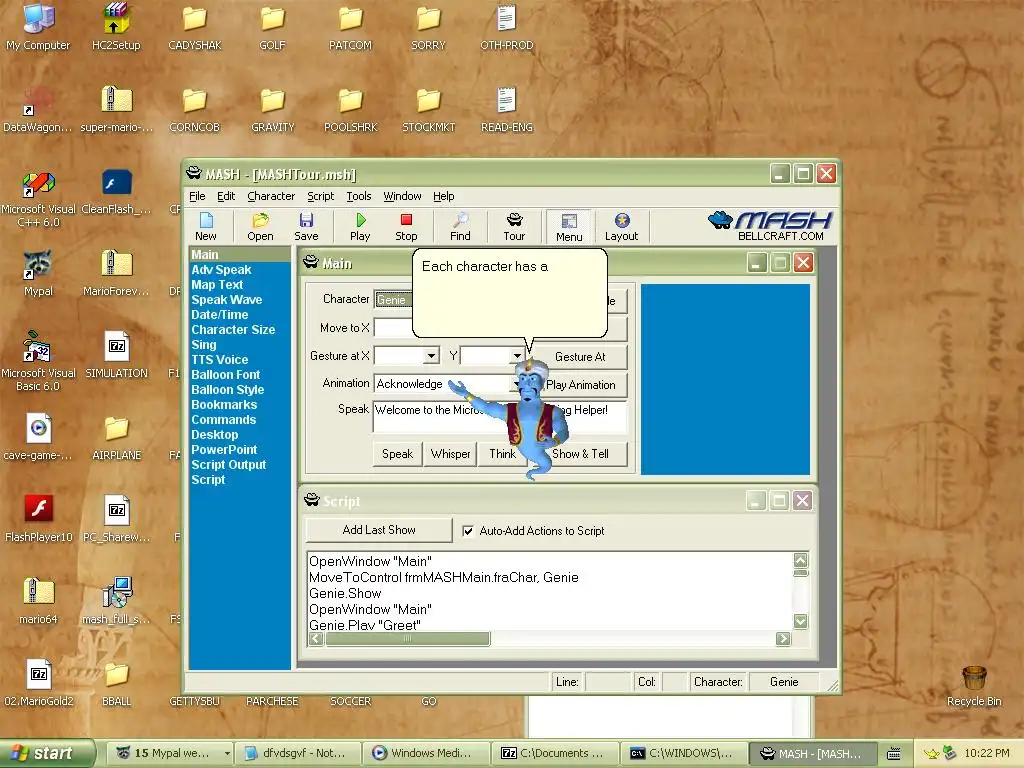Open the Layout toolbar option

pyautogui.click(x=621, y=227)
